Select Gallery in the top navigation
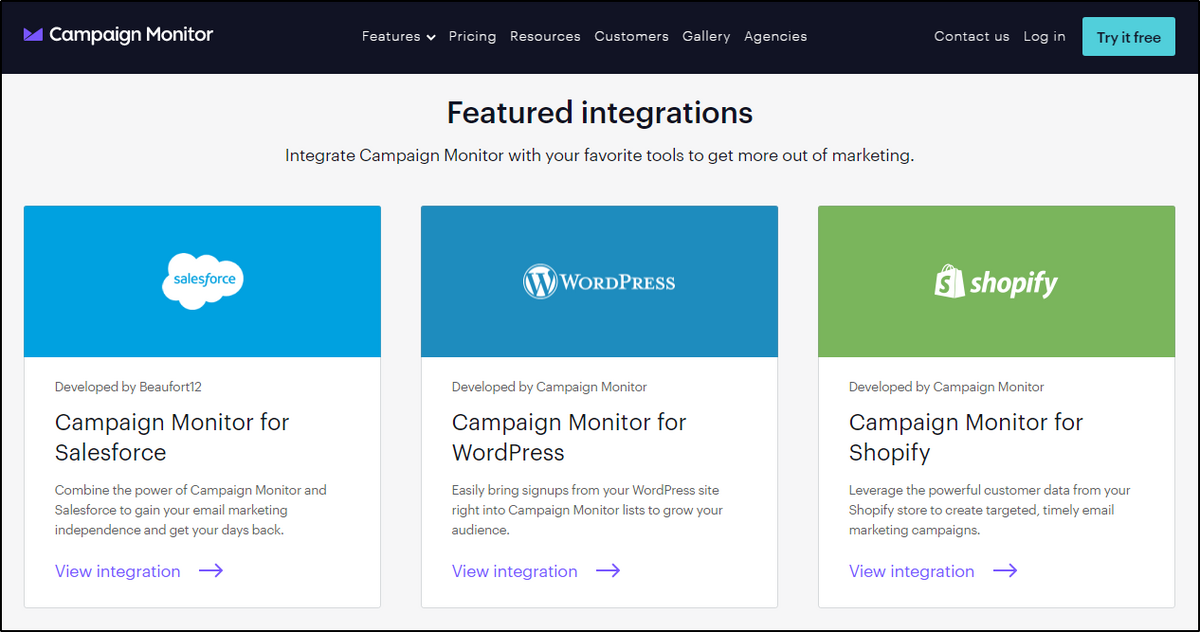1200x632 pixels. (x=706, y=37)
